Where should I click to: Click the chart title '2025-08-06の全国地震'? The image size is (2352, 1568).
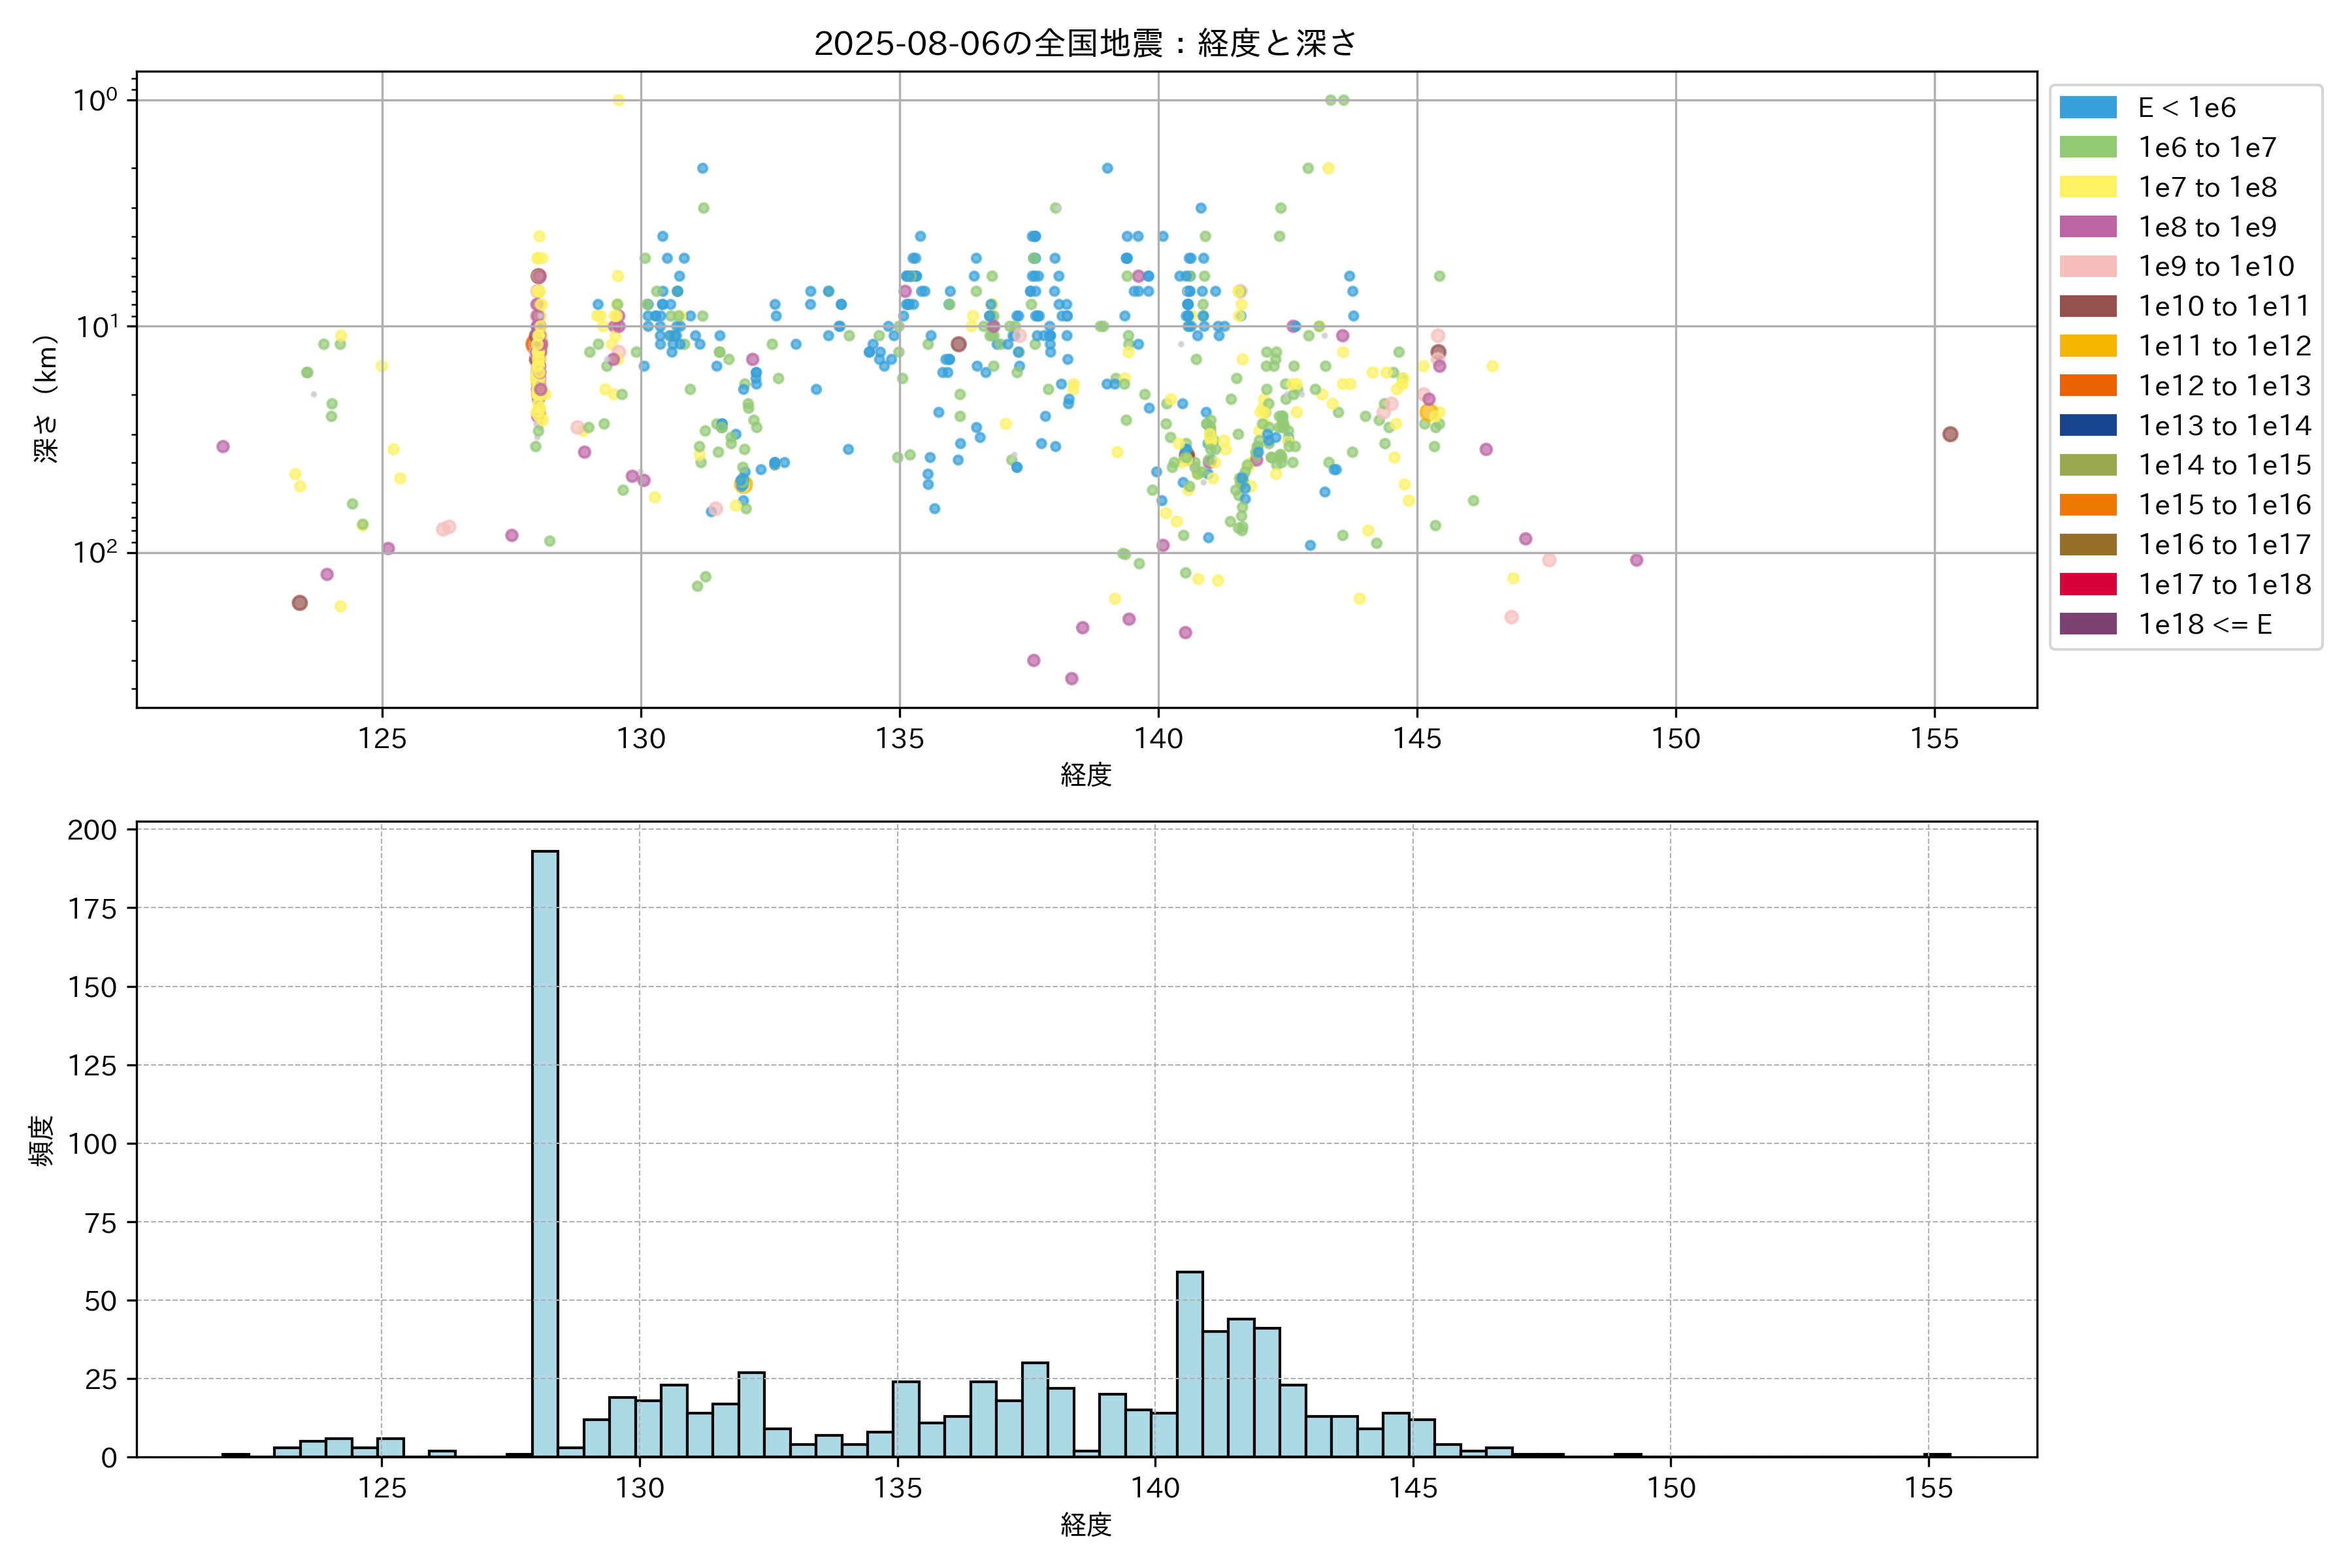tap(1085, 43)
